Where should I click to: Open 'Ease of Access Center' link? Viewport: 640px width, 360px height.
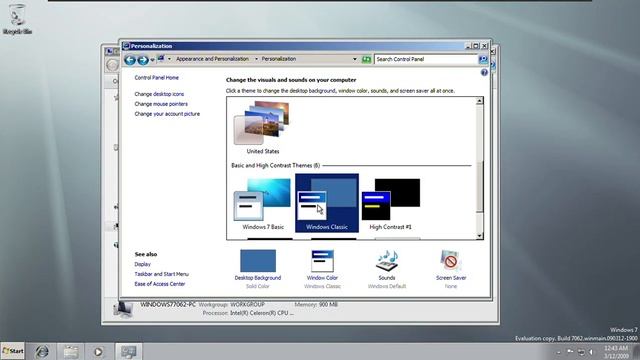160,284
